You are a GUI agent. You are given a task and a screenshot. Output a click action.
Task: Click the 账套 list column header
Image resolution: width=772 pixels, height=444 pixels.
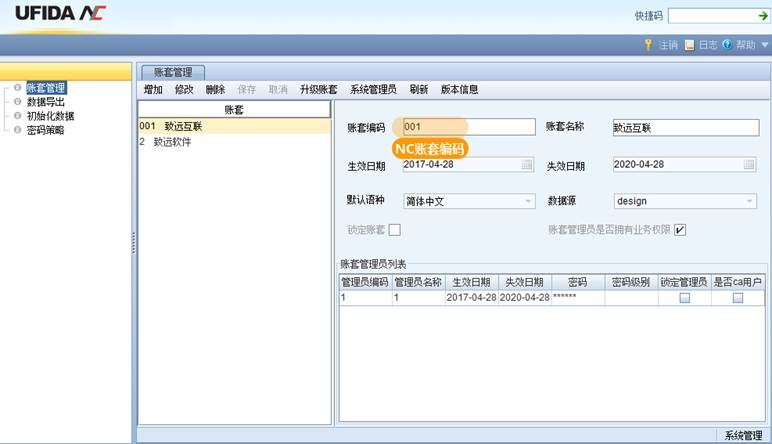tap(234, 110)
